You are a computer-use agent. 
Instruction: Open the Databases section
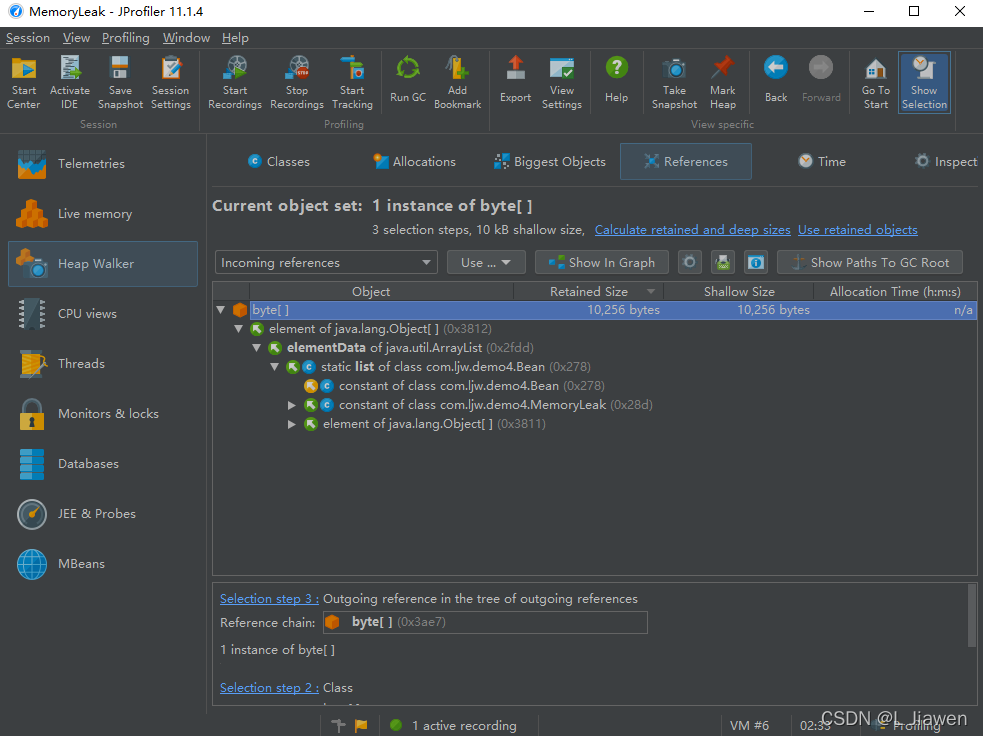103,464
